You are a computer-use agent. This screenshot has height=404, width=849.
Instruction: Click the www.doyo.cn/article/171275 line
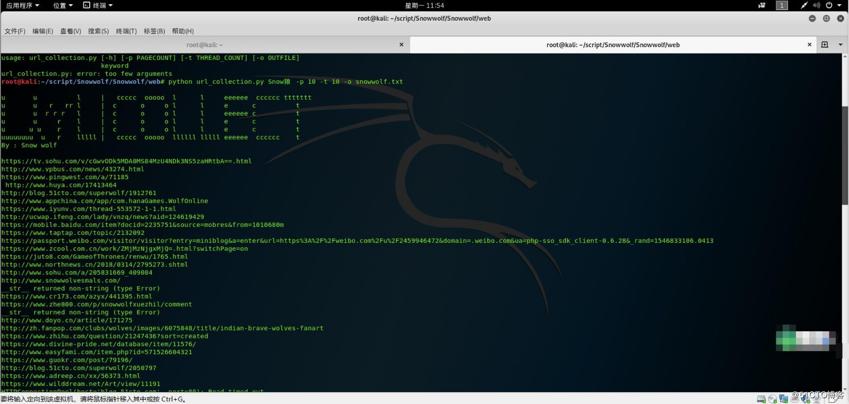[67, 320]
